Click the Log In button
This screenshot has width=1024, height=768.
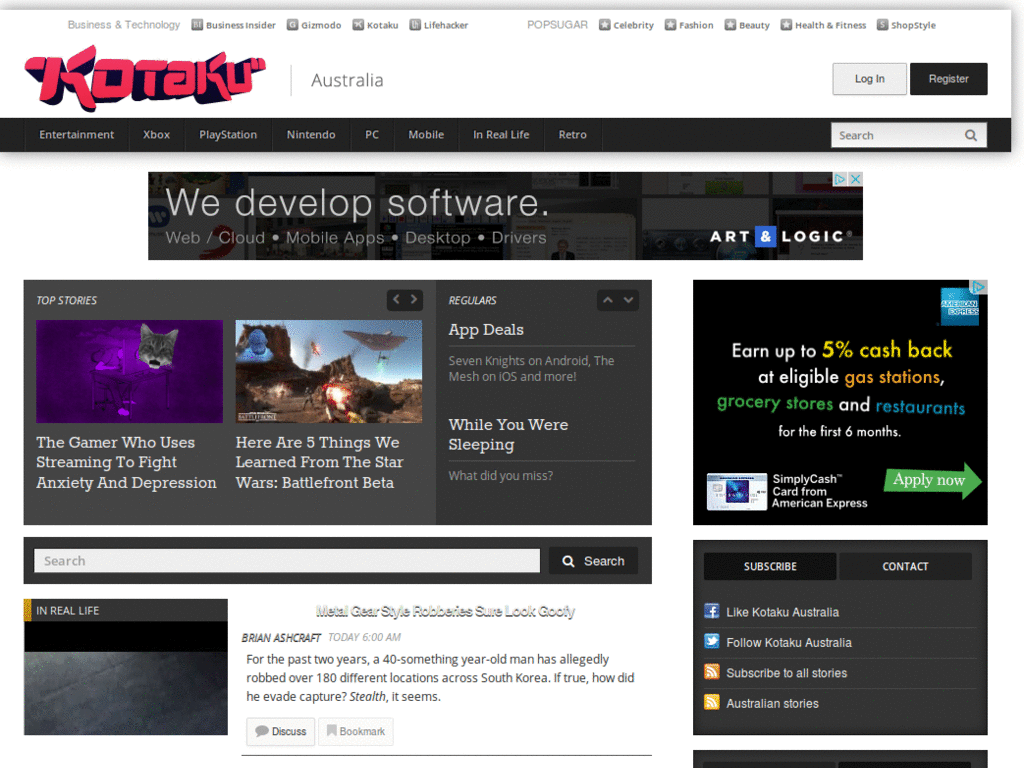(x=869, y=79)
